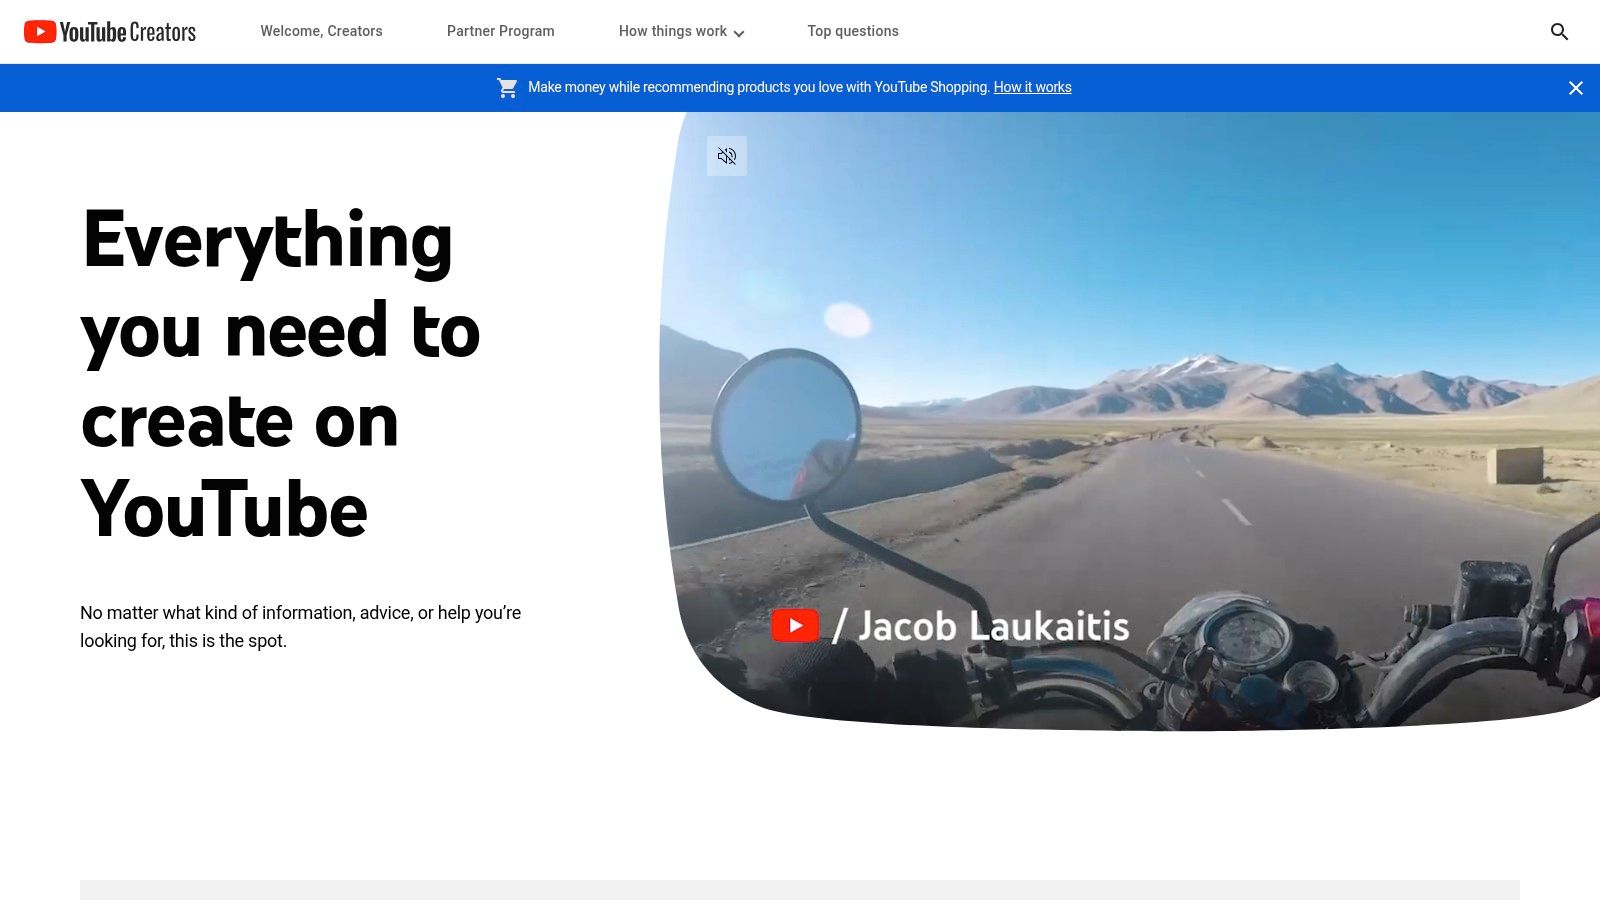Click the chevron icon after How things work
The image size is (1600, 900).
click(x=739, y=33)
